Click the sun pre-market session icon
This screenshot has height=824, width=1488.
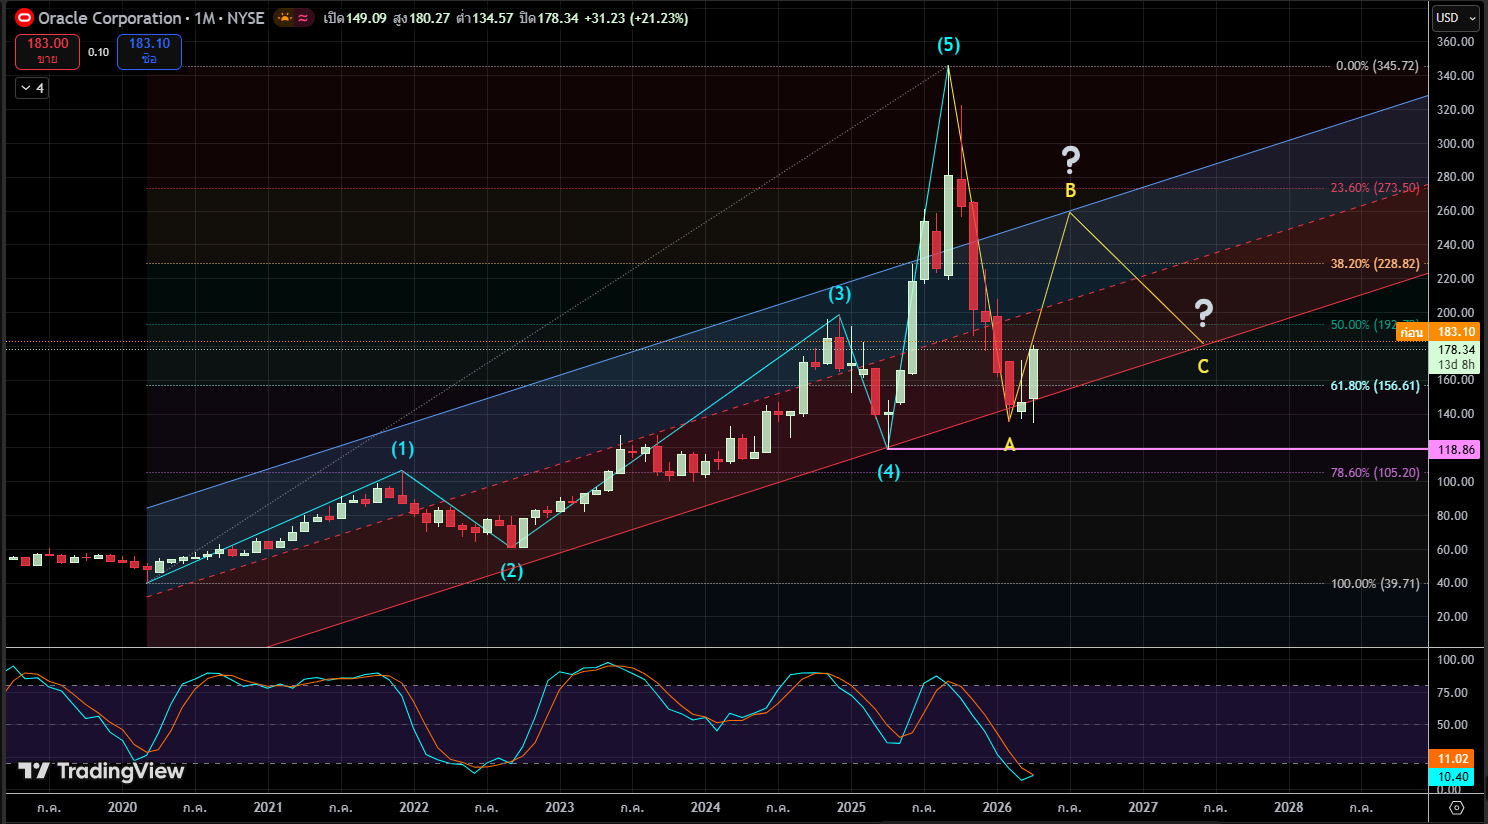(285, 18)
